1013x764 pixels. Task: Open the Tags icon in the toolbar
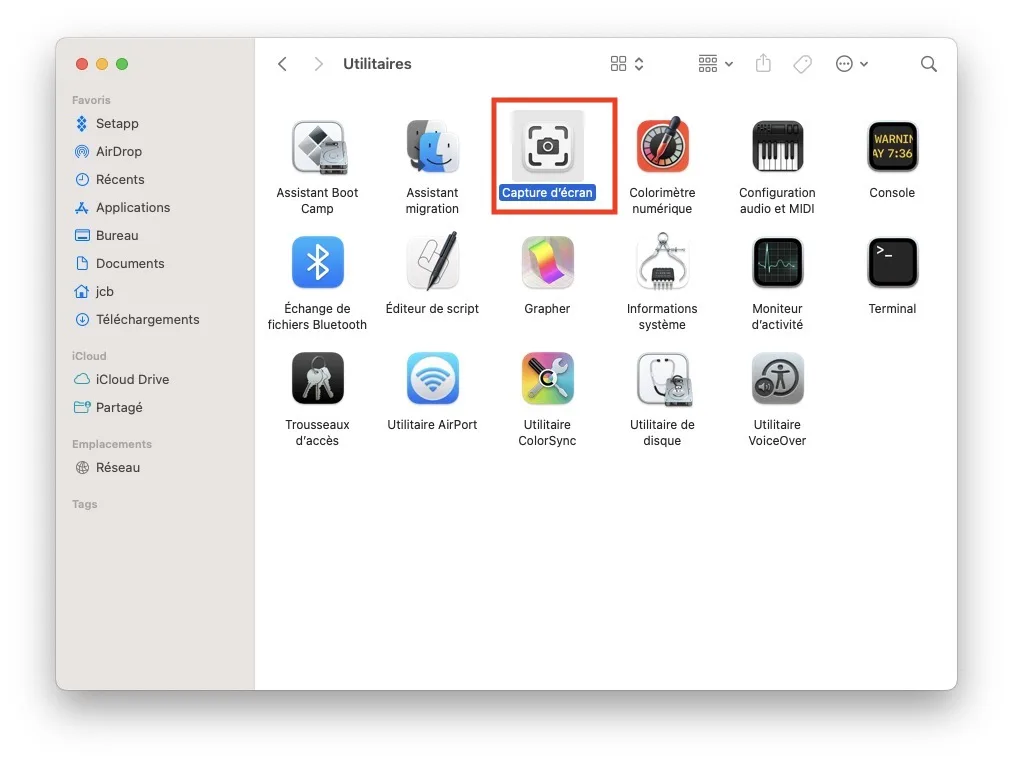[802, 63]
